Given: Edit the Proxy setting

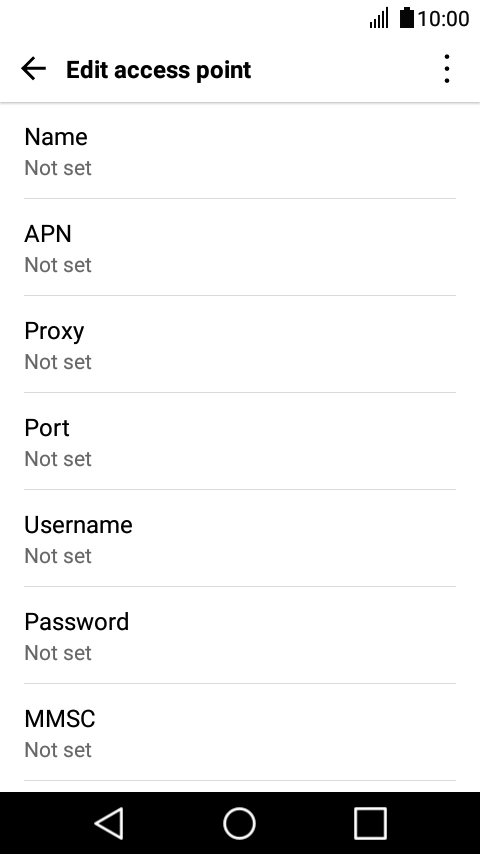Looking at the screenshot, I should [240, 344].
